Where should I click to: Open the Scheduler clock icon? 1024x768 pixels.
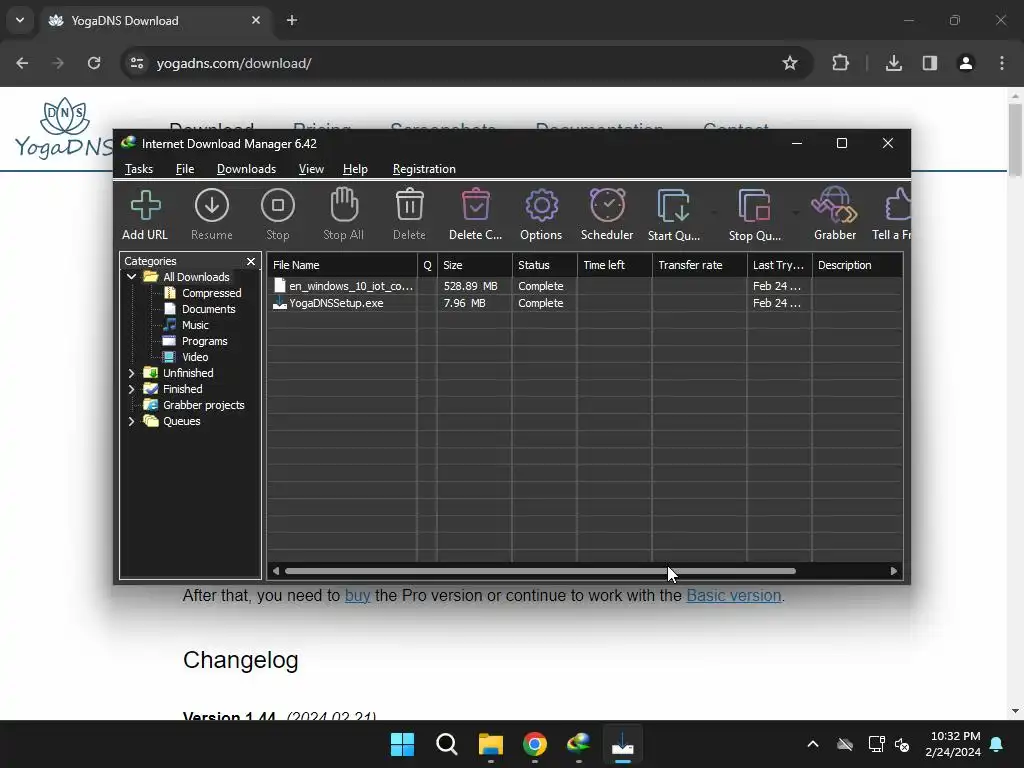click(607, 214)
